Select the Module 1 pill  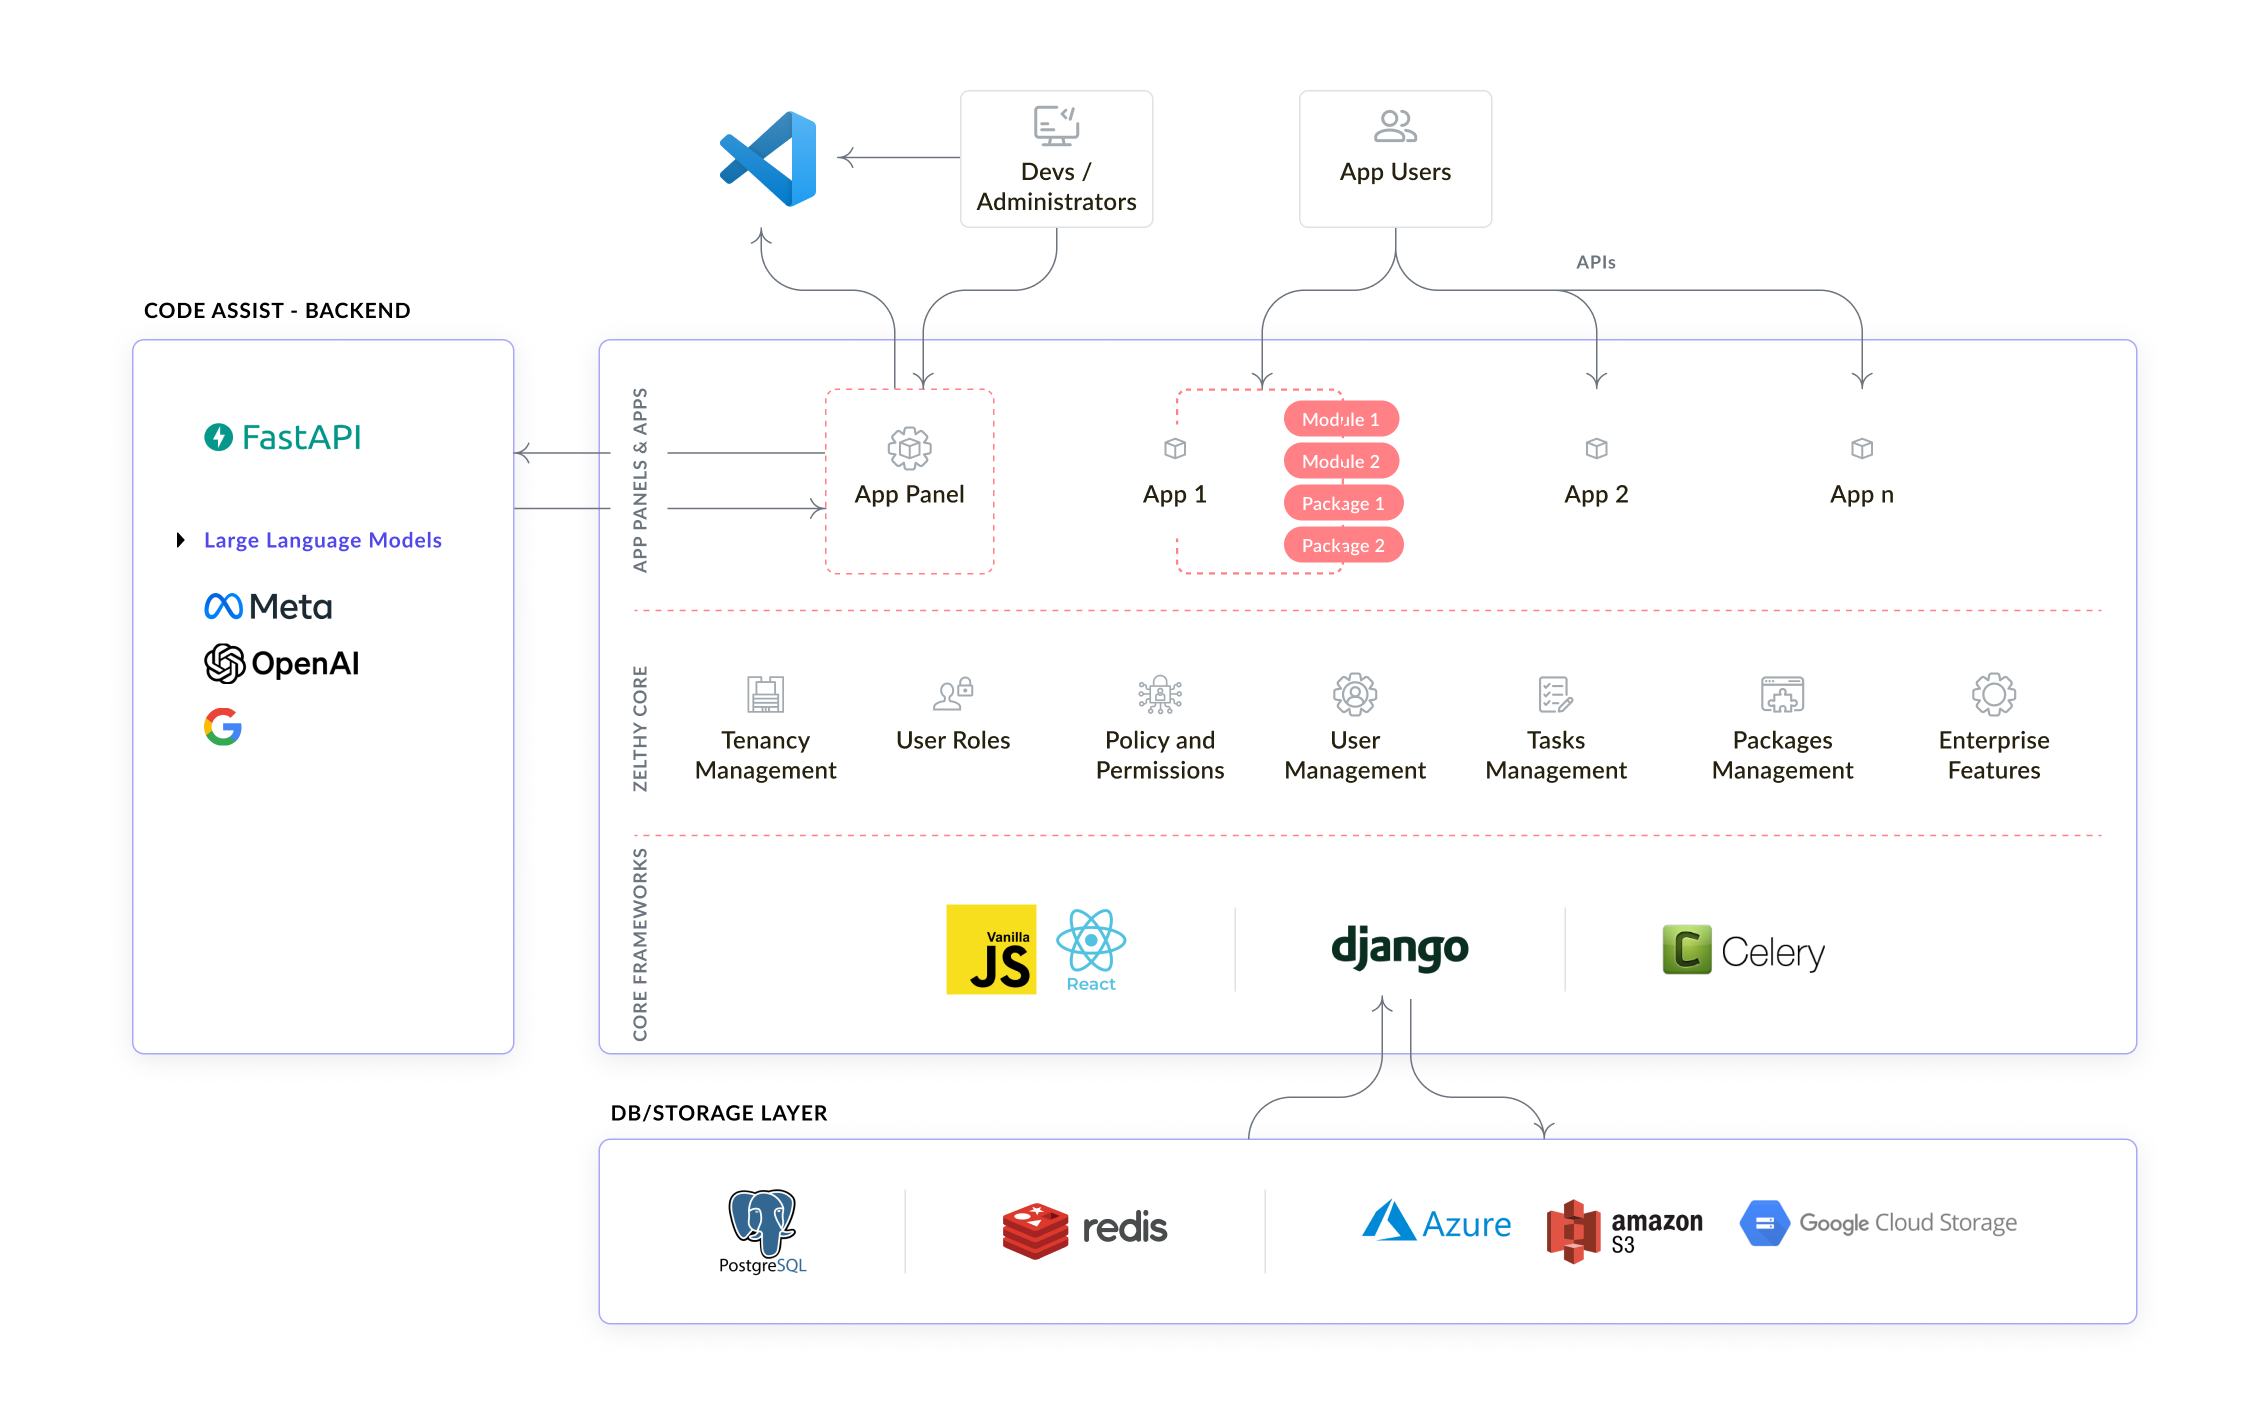[x=1340, y=419]
